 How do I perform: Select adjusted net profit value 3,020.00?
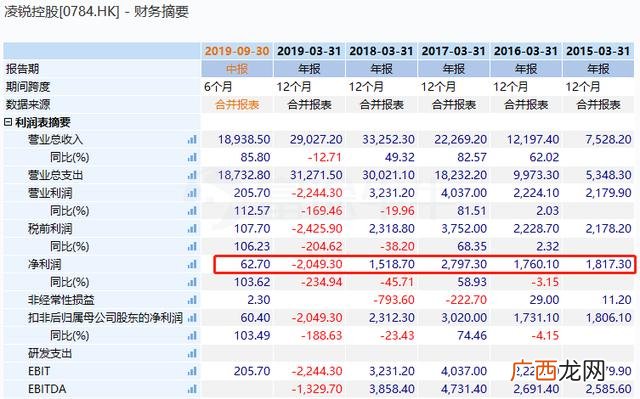(464, 318)
